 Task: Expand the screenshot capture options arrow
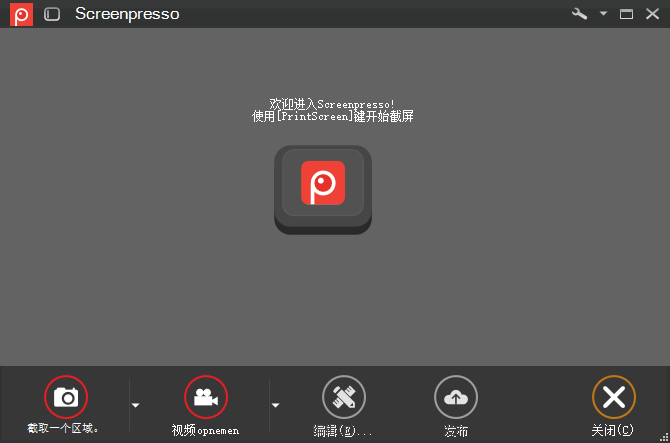135,405
